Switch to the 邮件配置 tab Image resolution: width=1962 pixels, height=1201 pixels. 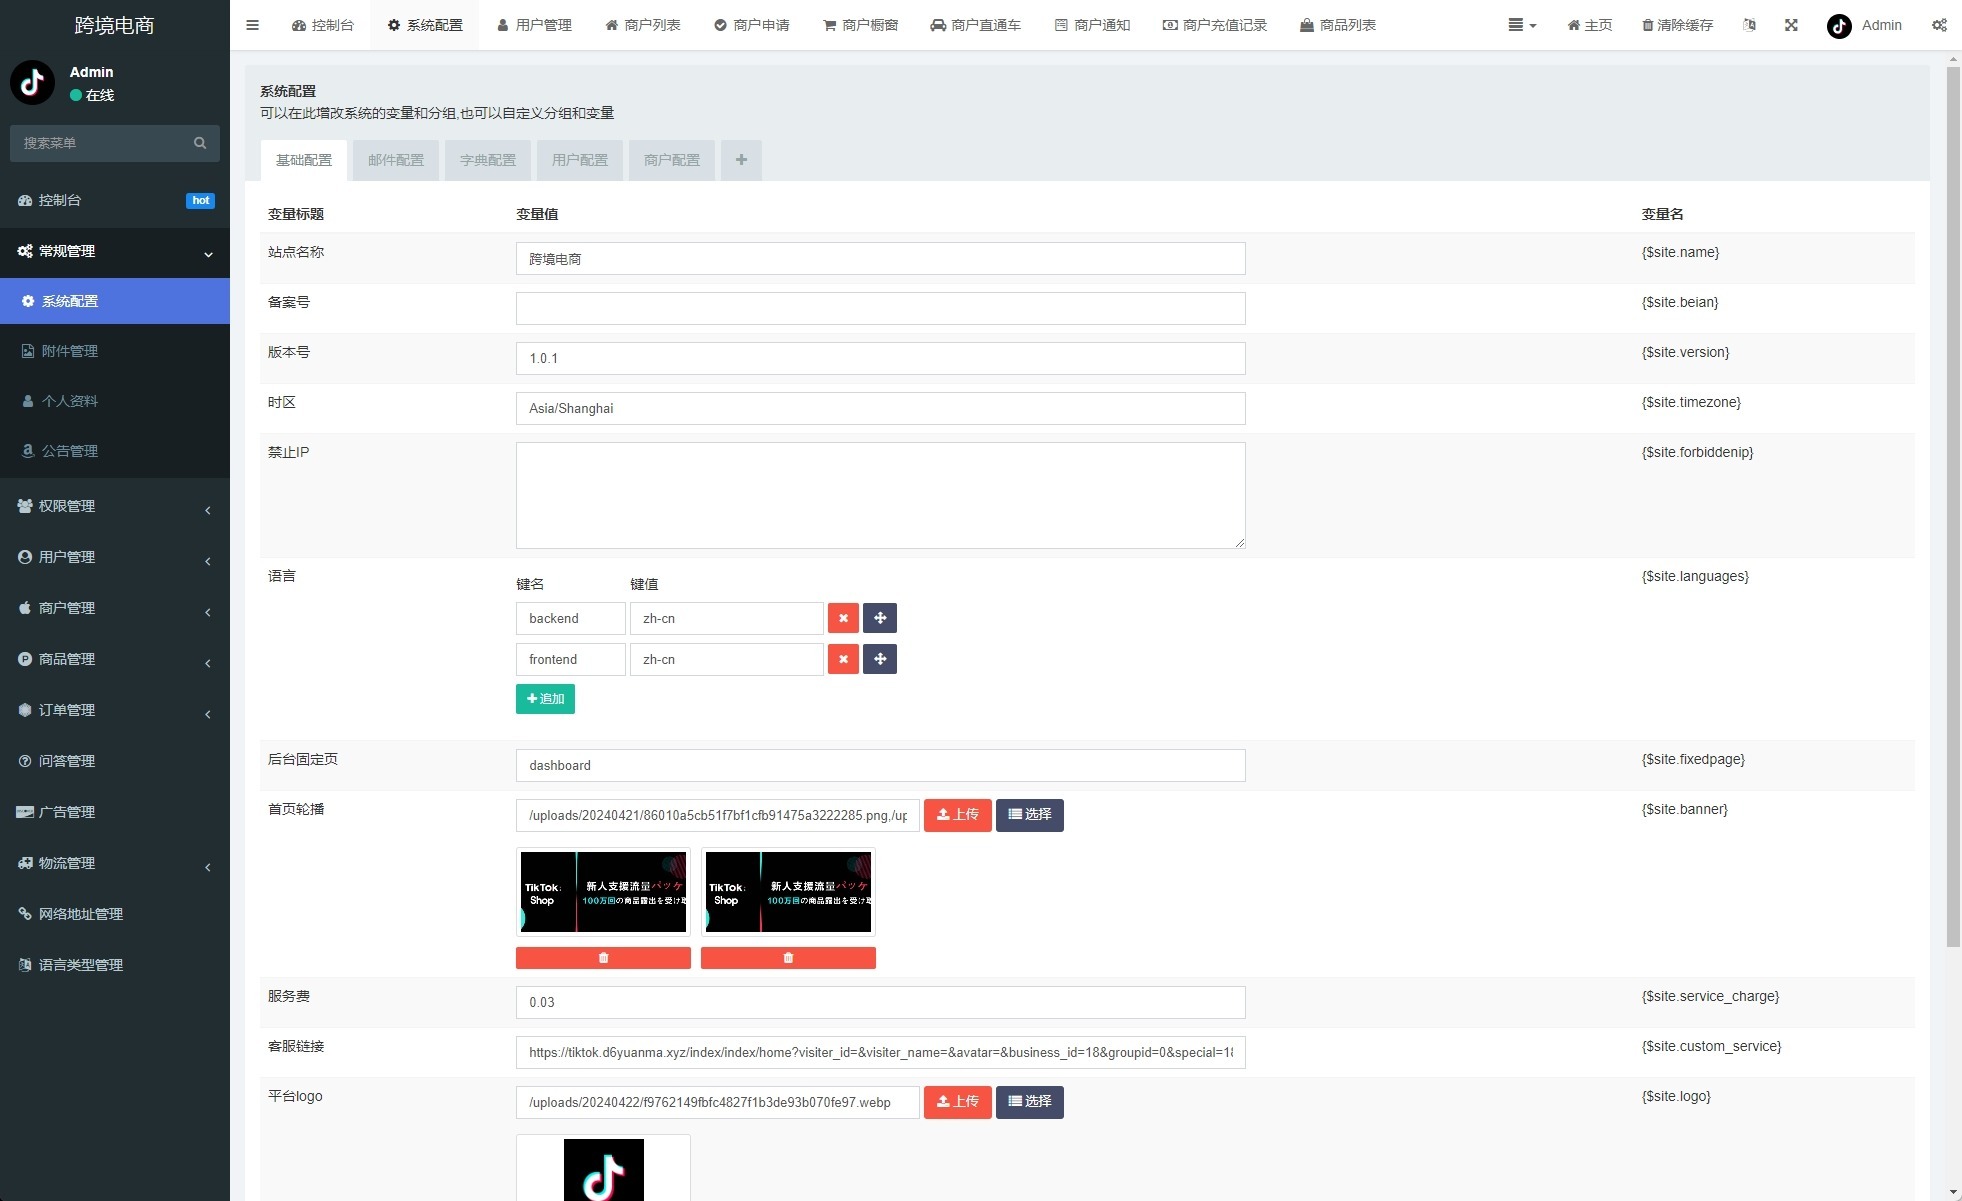tap(395, 158)
